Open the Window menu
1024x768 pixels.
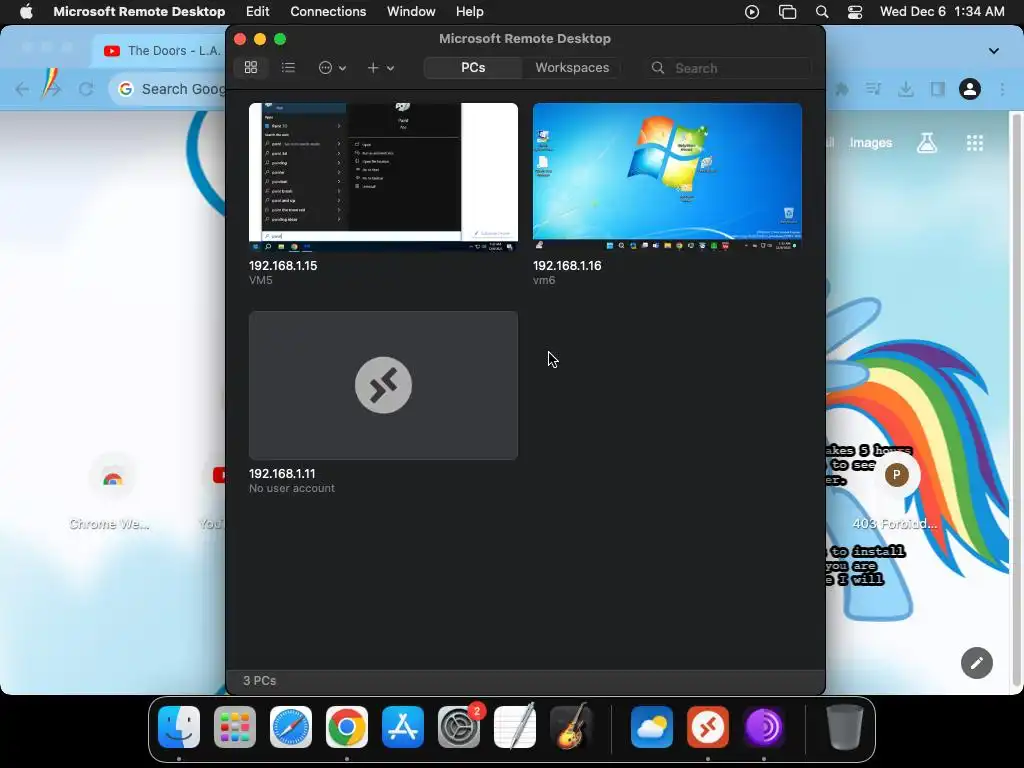[411, 12]
